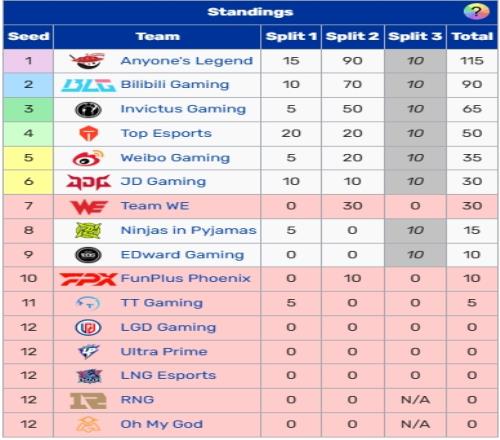Click the Weibo Gaming eye logo

[x=88, y=158]
